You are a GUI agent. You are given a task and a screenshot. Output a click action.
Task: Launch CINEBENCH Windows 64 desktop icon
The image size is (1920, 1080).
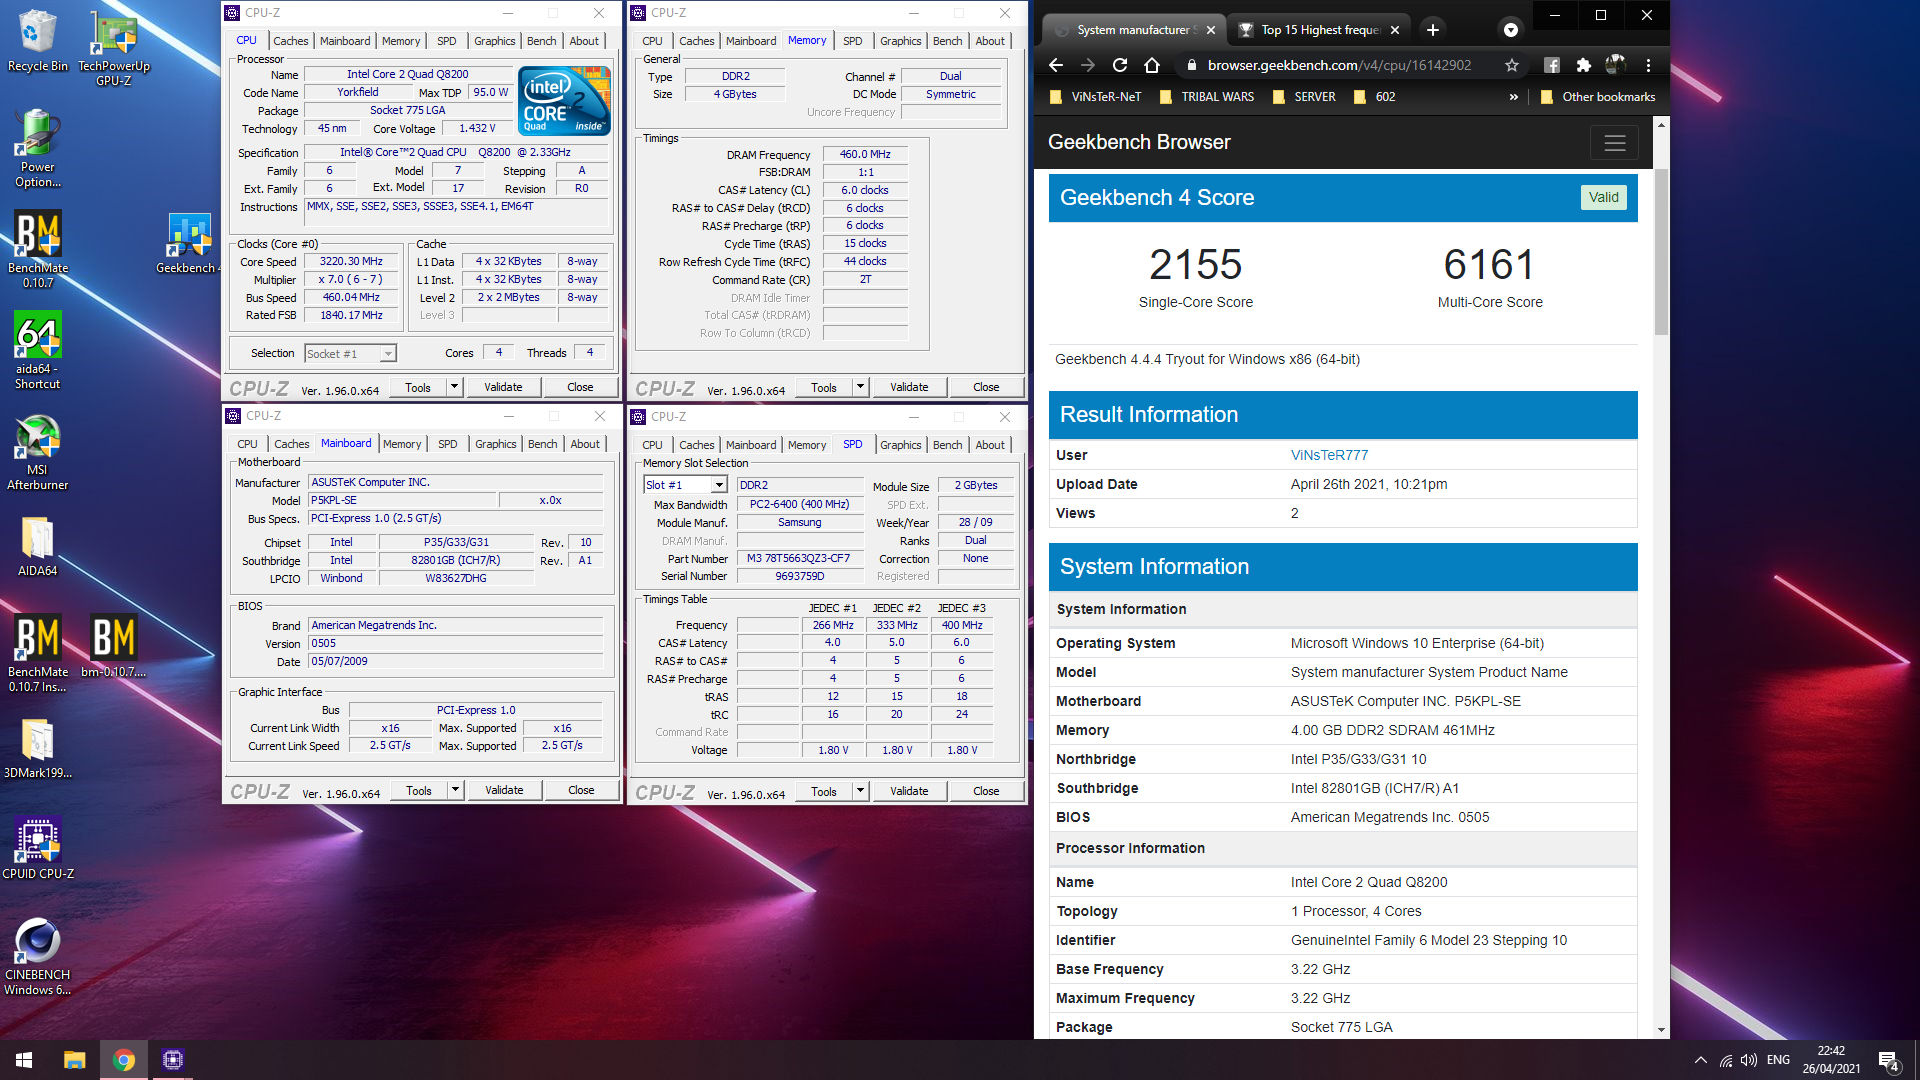[x=37, y=956]
